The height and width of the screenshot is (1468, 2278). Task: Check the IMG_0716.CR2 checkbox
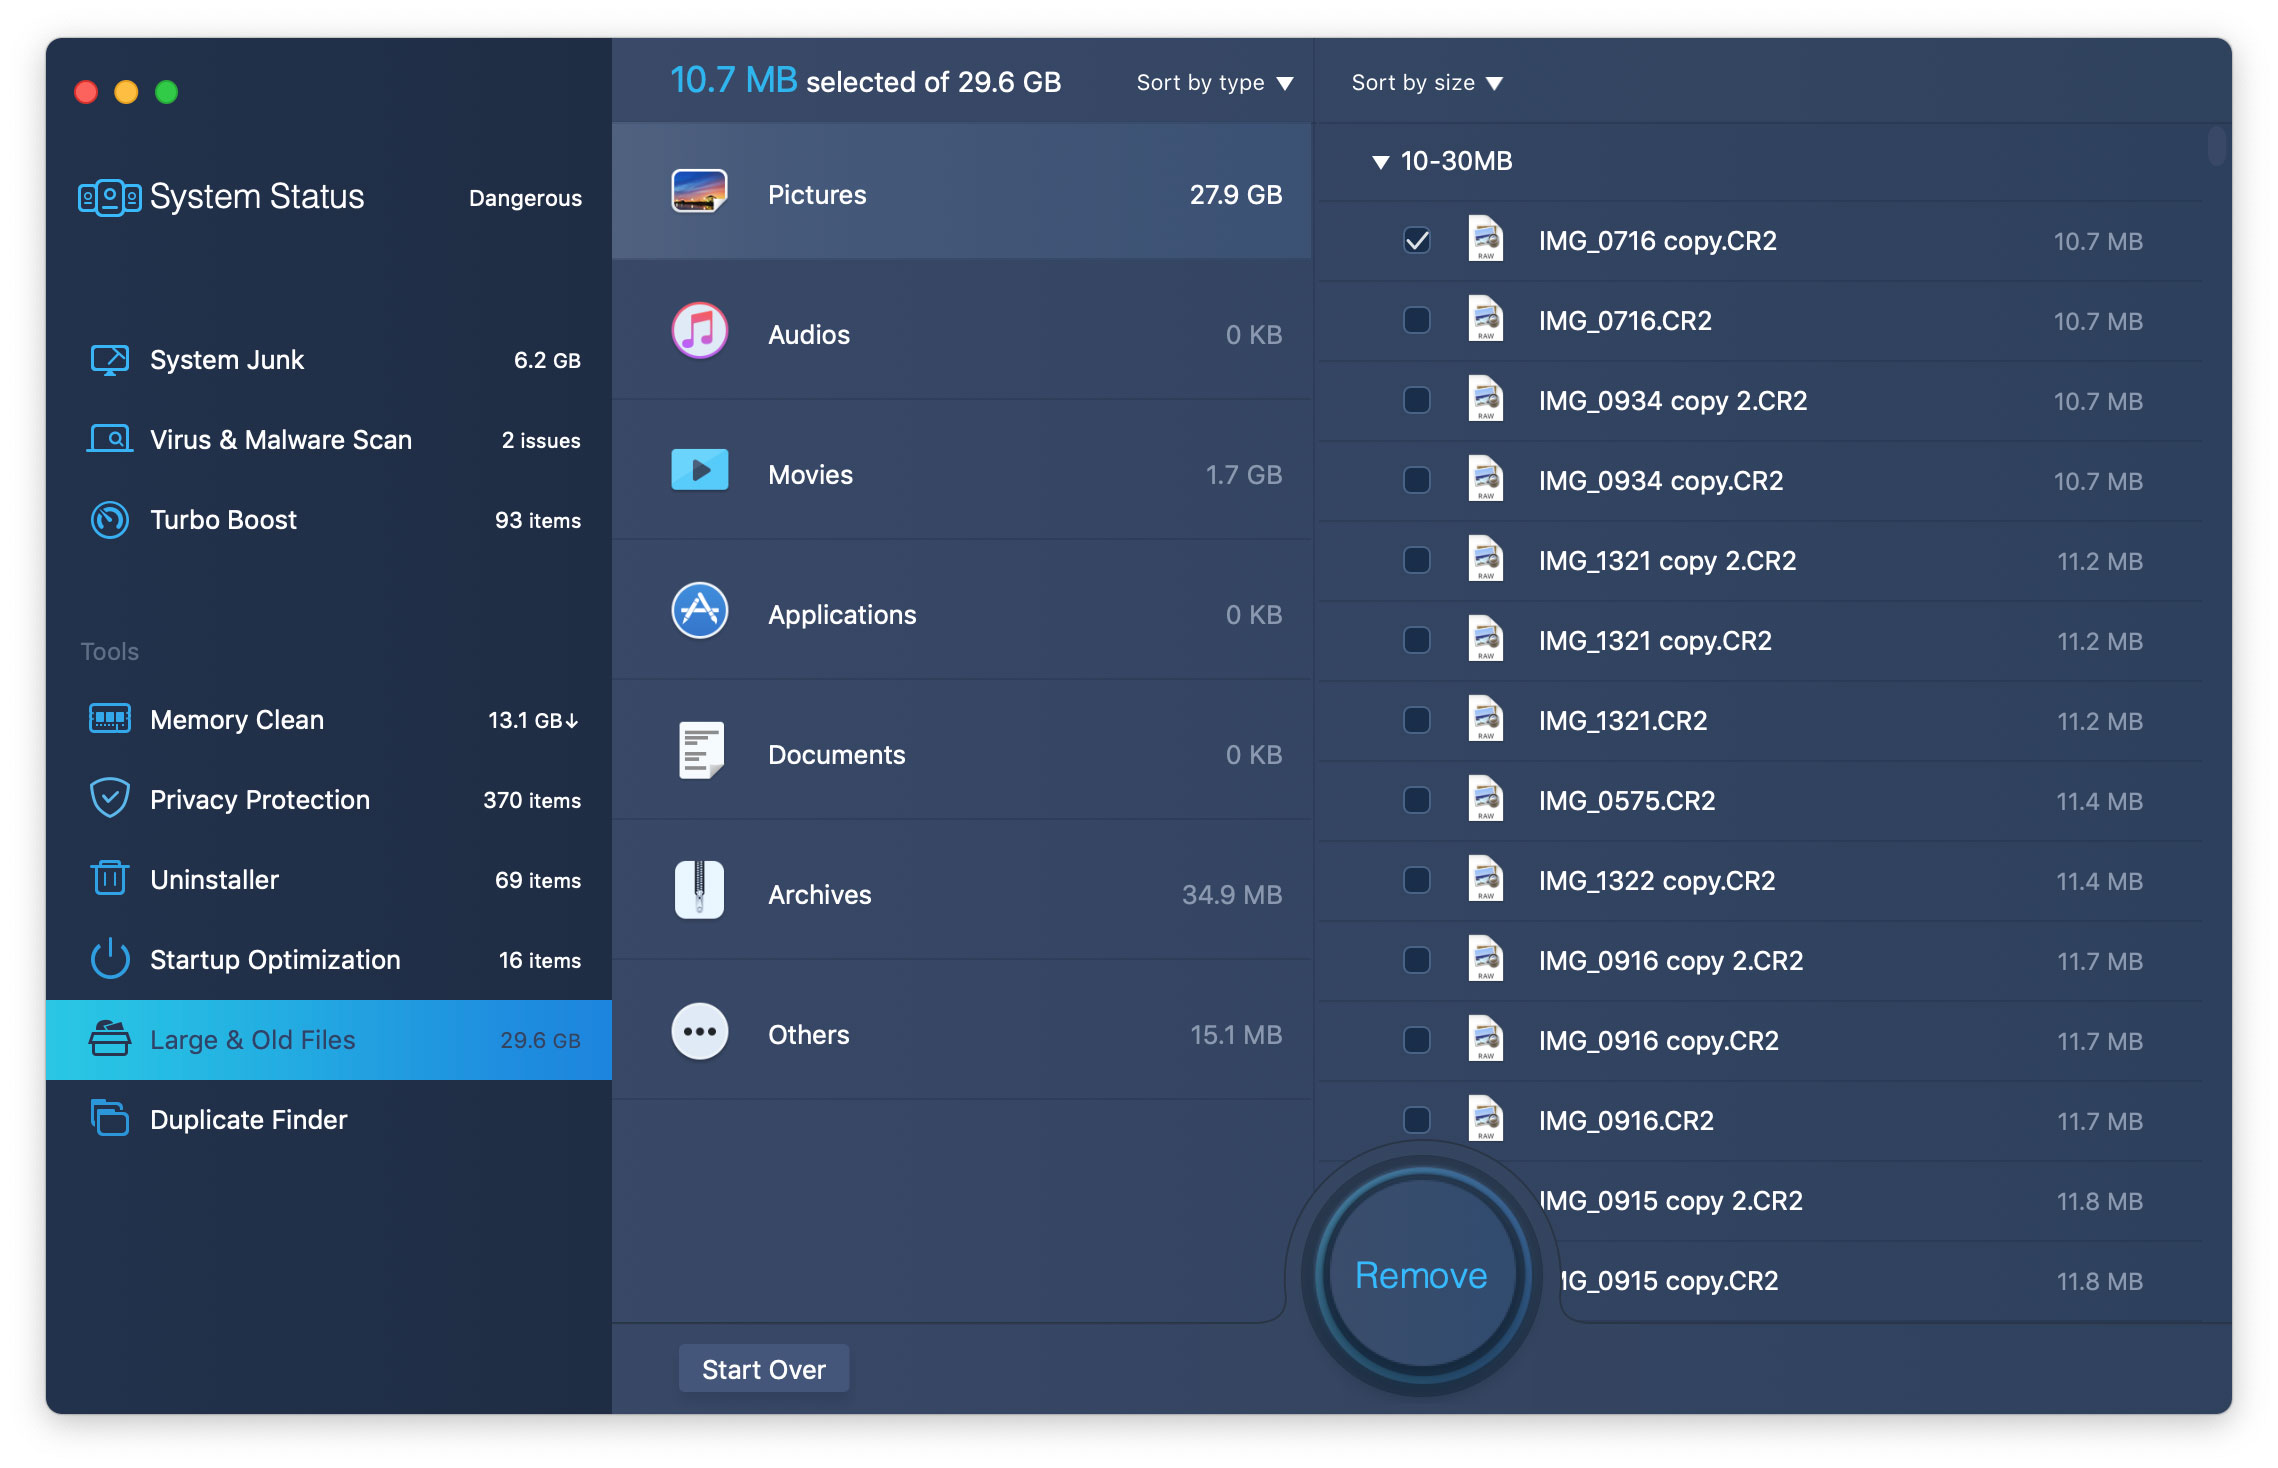1417,320
